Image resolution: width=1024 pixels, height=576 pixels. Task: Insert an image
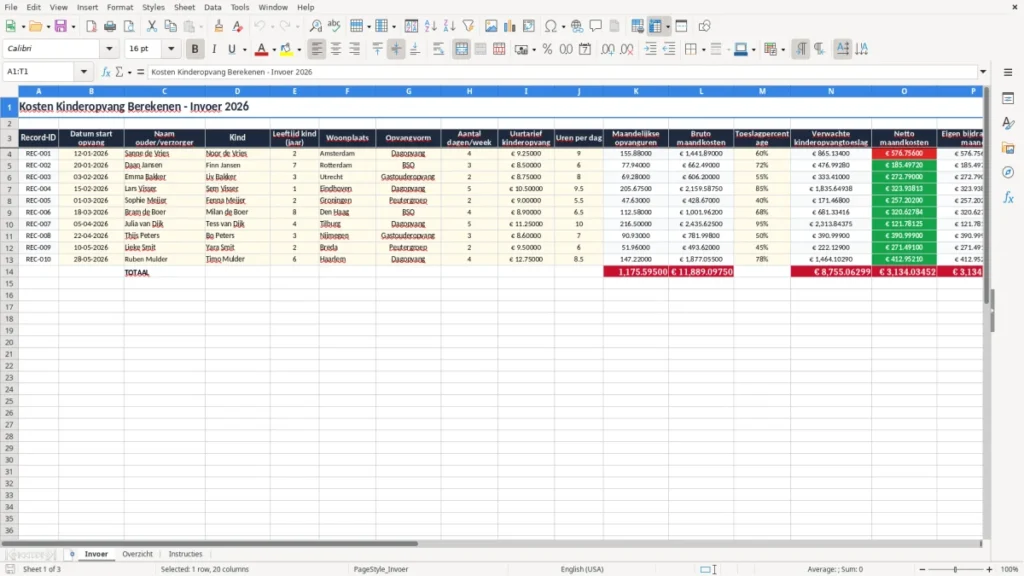491,26
